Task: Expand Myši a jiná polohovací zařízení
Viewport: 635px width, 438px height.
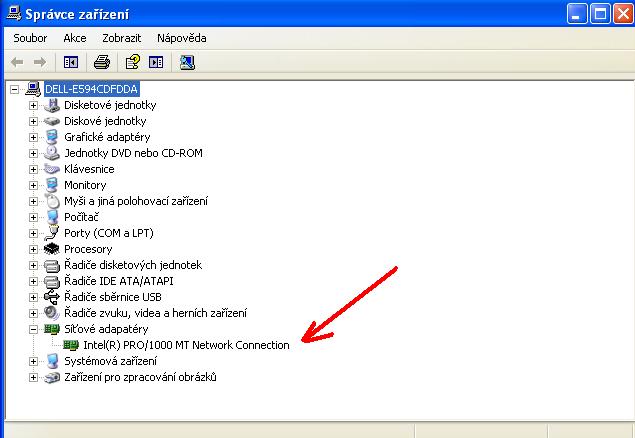Action: [33, 201]
